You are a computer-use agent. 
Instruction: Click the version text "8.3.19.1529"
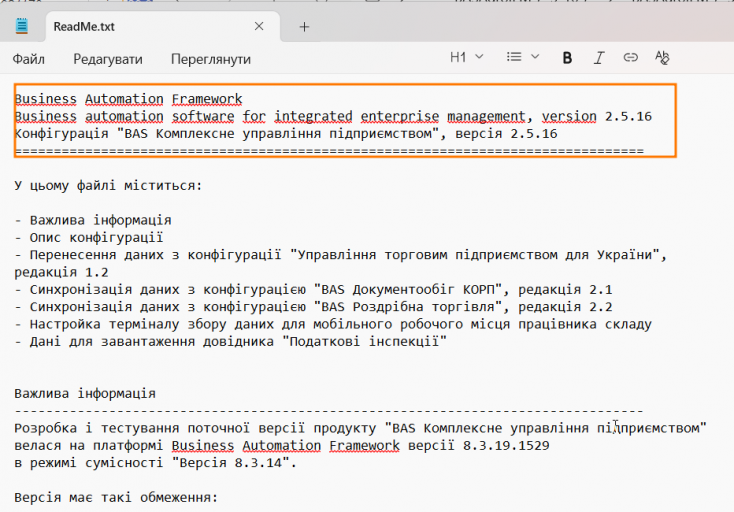pyautogui.click(x=506, y=446)
